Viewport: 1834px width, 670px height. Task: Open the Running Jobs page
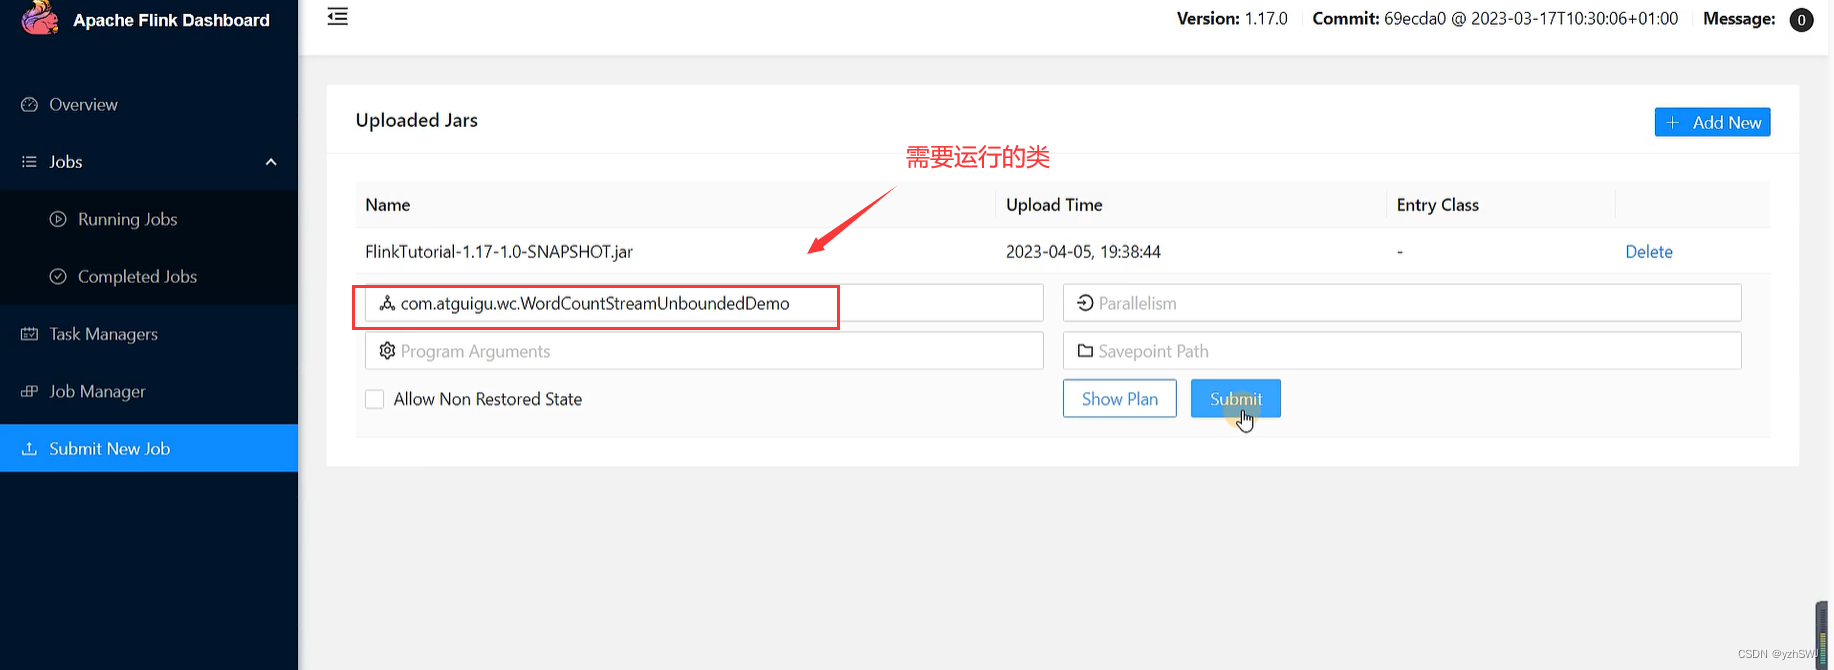(149, 219)
